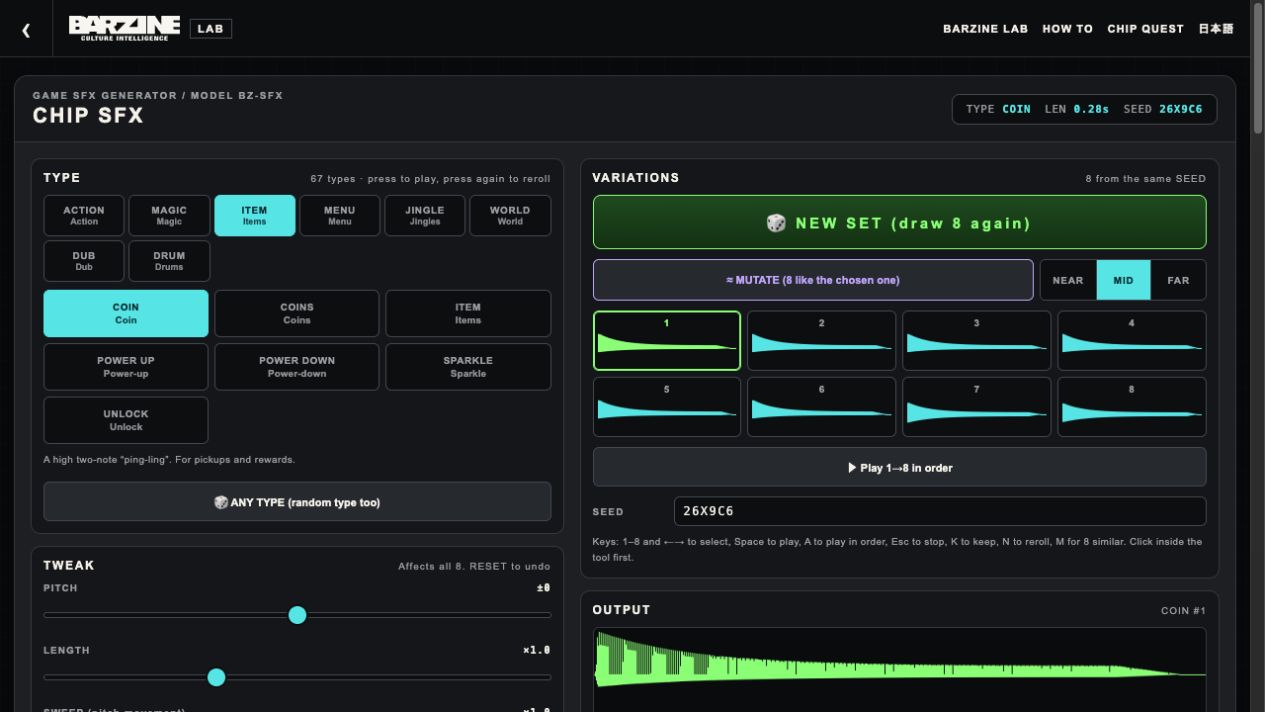Set mutation distance to NEAR
Screen dimensions: 1265x712
pyautogui.click(x=1068, y=280)
